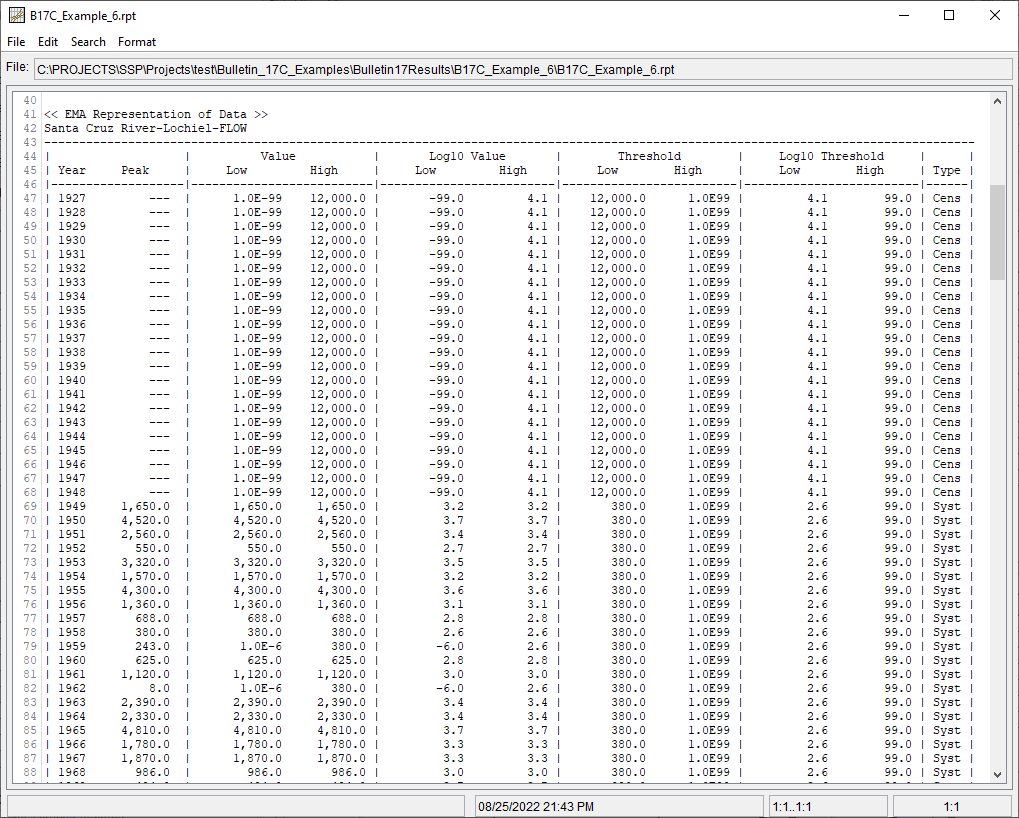This screenshot has width=1019, height=818.
Task: Click the 'Type' column header
Action: pos(946,170)
